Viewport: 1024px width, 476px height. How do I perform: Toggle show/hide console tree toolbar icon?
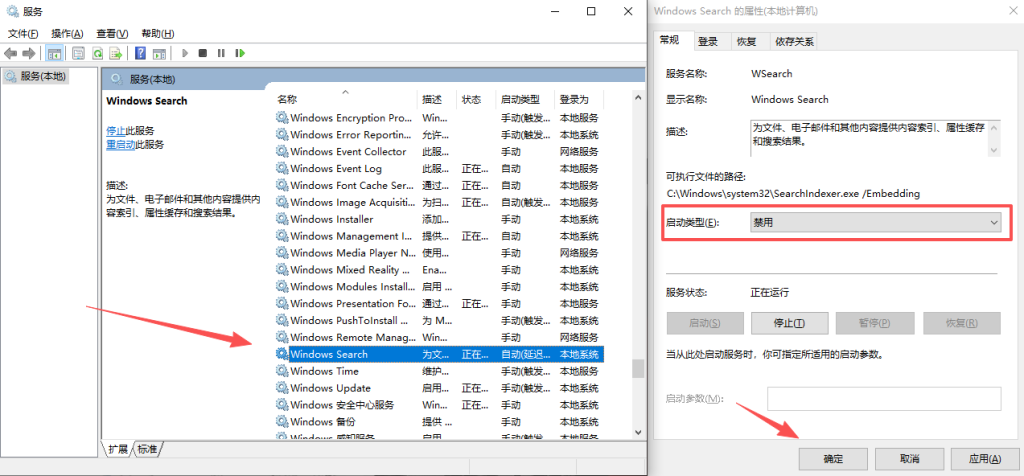pos(55,53)
